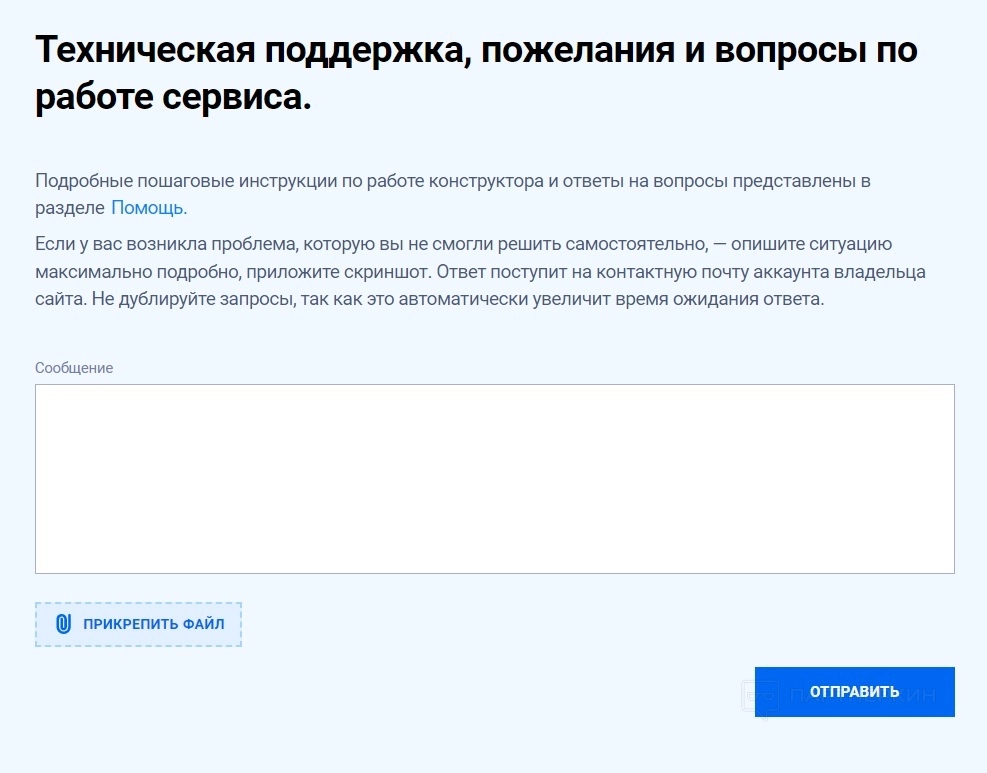Click the heading 'Техническая поддержка, пожелания'
The image size is (987, 773).
(476, 73)
